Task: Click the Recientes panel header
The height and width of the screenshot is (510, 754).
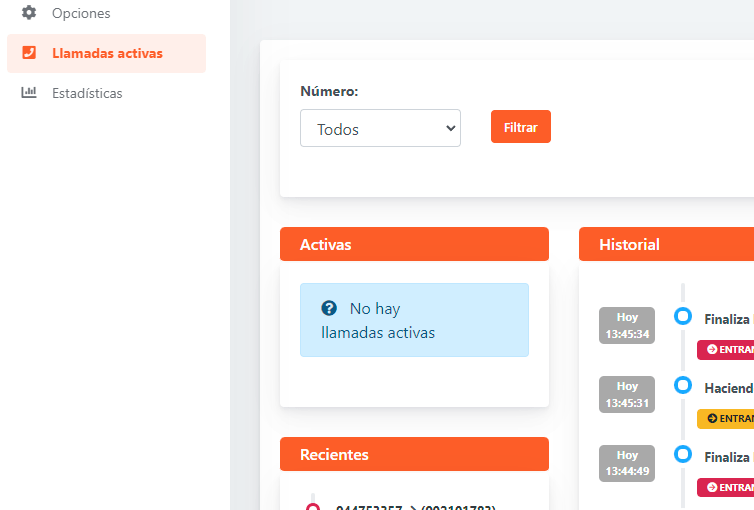Action: click(x=414, y=454)
